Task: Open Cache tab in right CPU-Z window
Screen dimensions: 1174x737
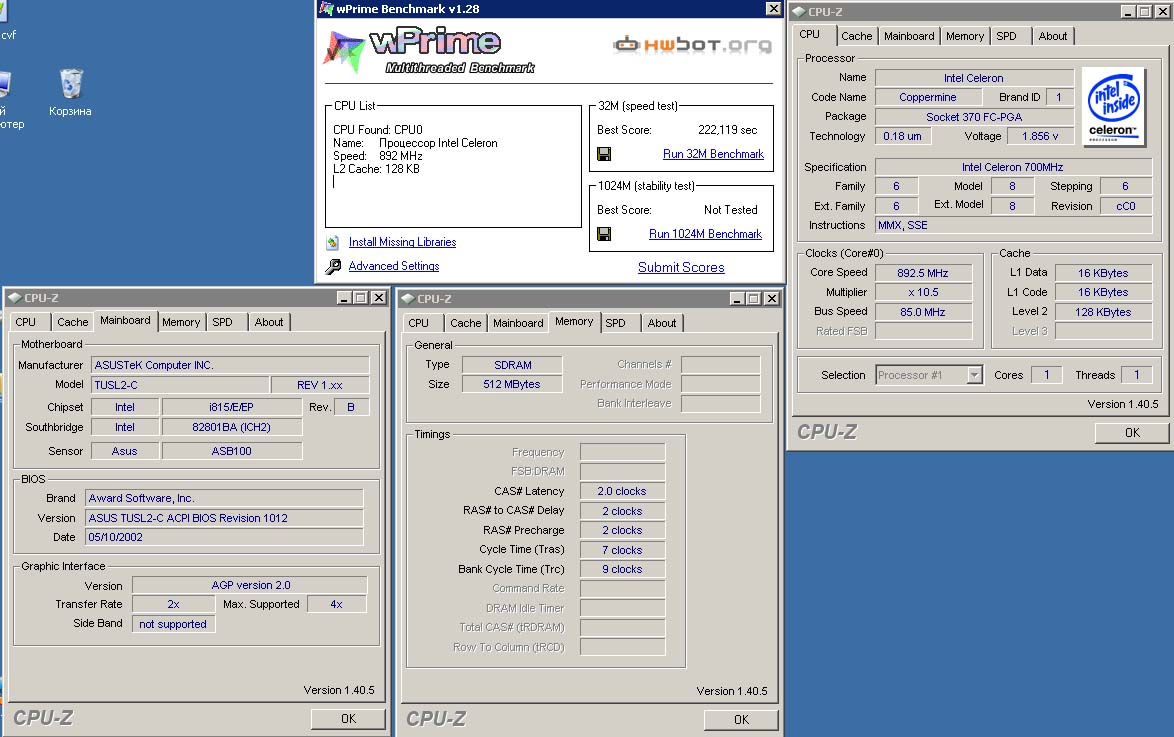Action: (857, 36)
